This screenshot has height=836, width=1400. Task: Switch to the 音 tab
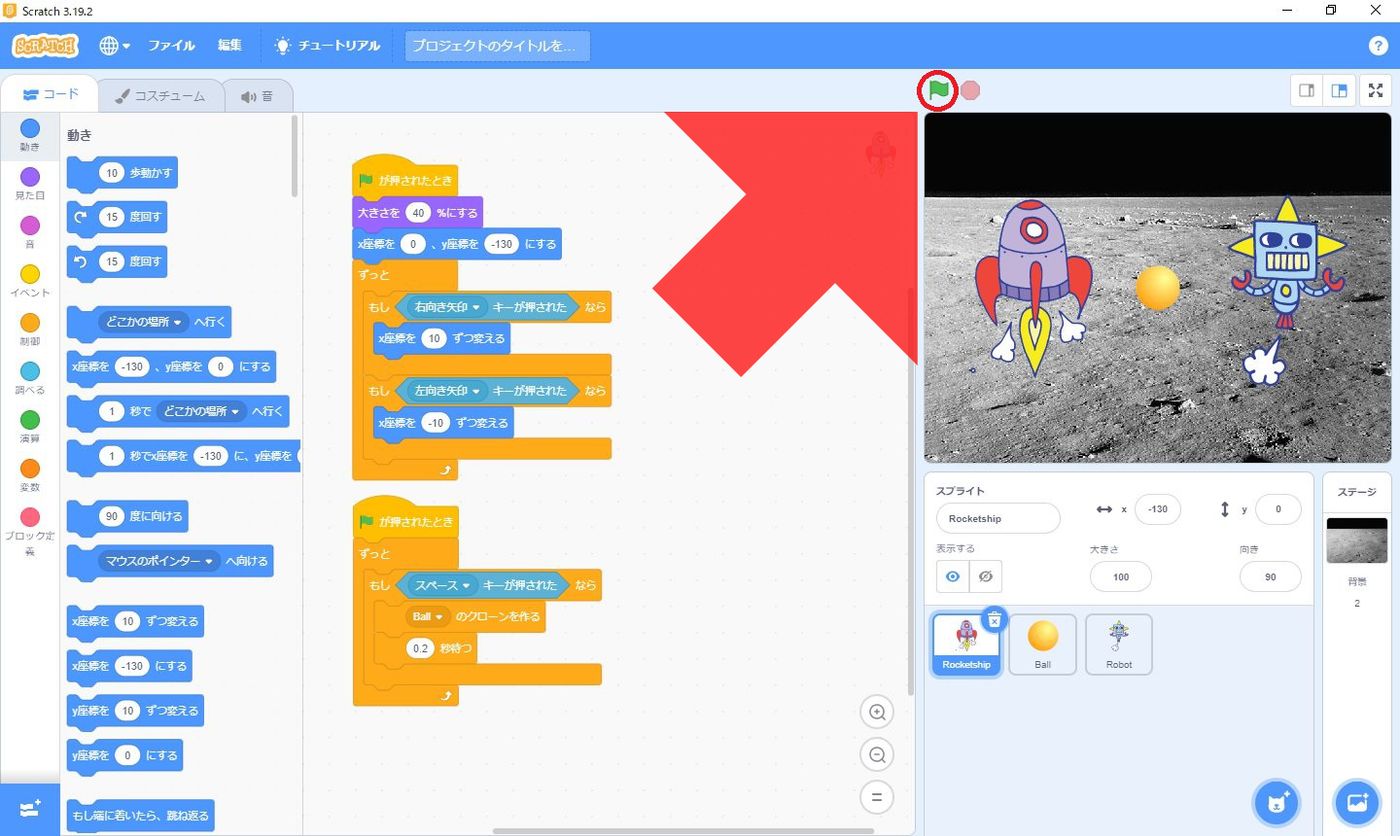pos(257,96)
